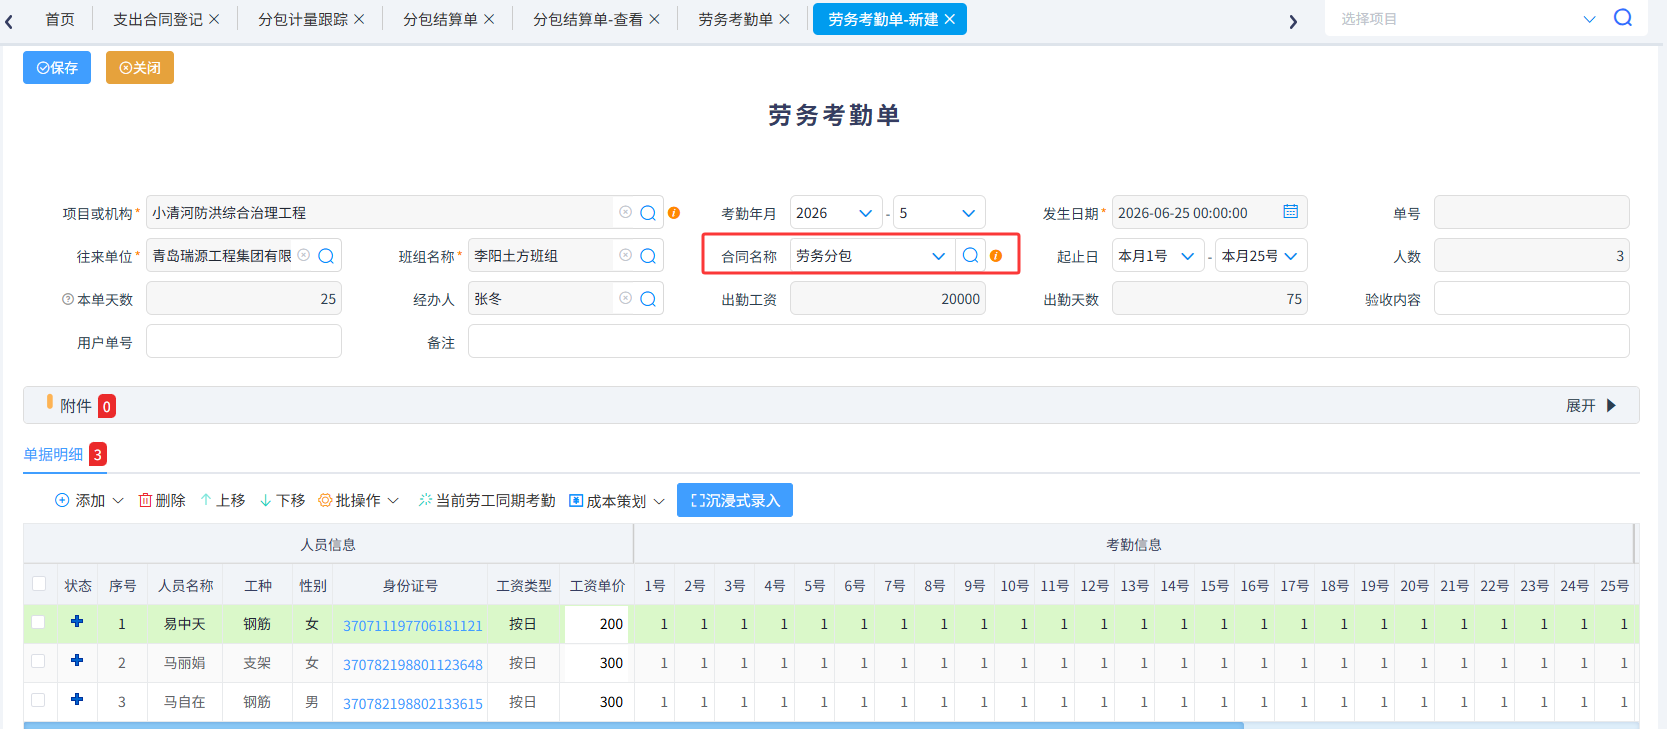Image resolution: width=1667 pixels, height=729 pixels.
Task: Clear the 项目或机构 field value
Action: click(x=625, y=212)
